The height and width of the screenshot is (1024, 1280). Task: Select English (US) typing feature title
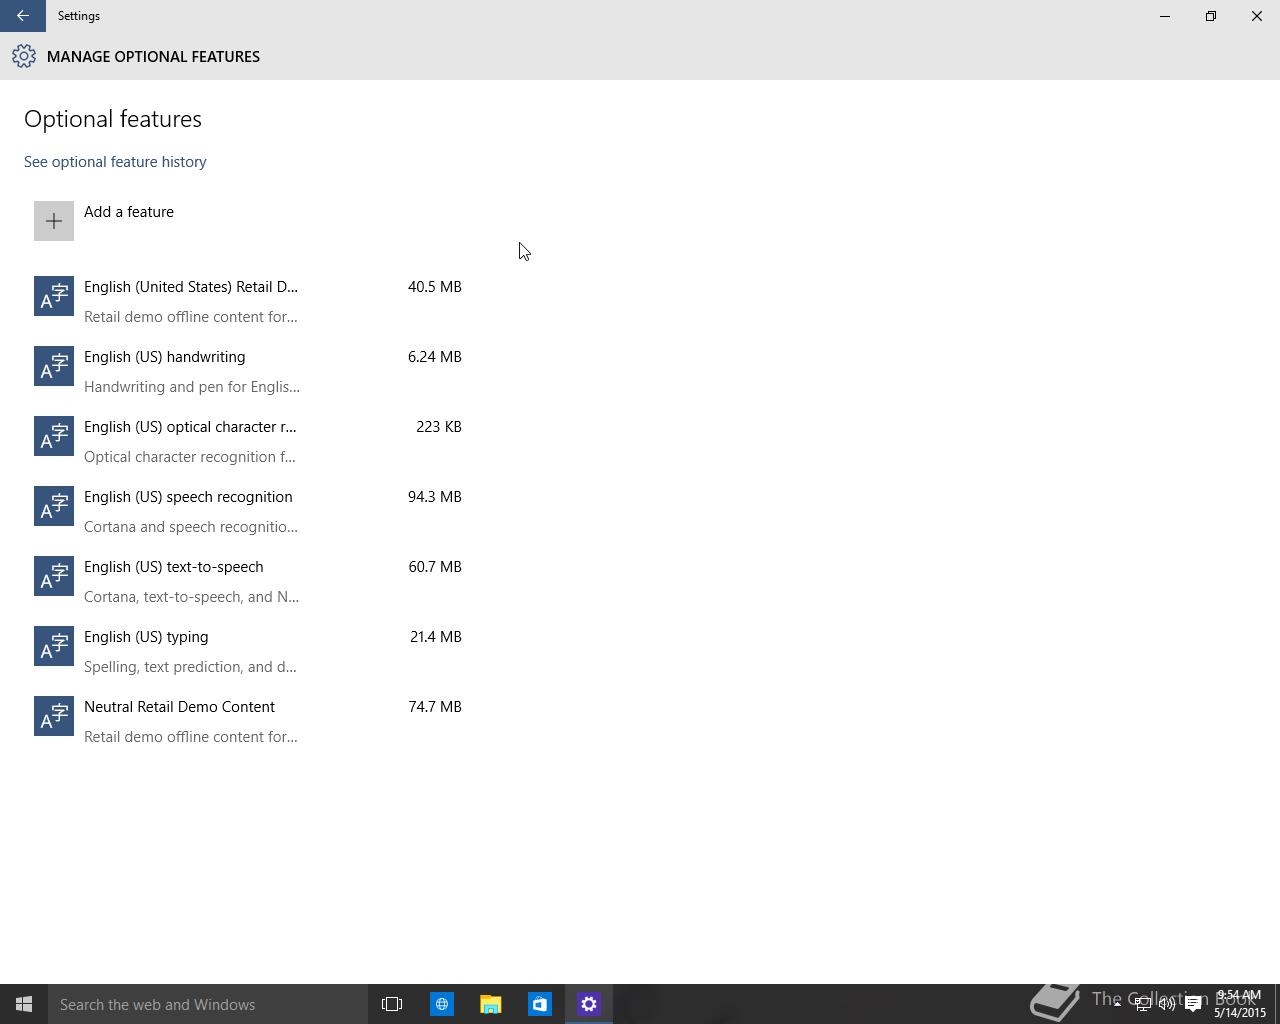pos(146,637)
